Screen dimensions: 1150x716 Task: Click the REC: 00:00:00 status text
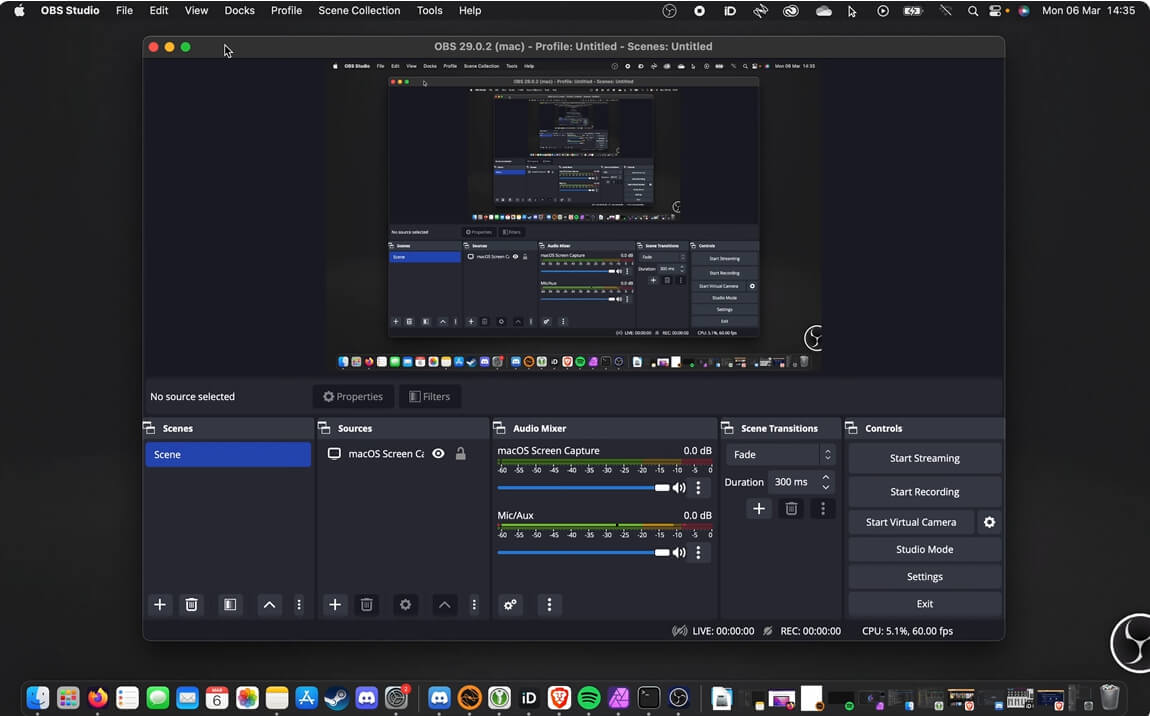[x=810, y=631]
